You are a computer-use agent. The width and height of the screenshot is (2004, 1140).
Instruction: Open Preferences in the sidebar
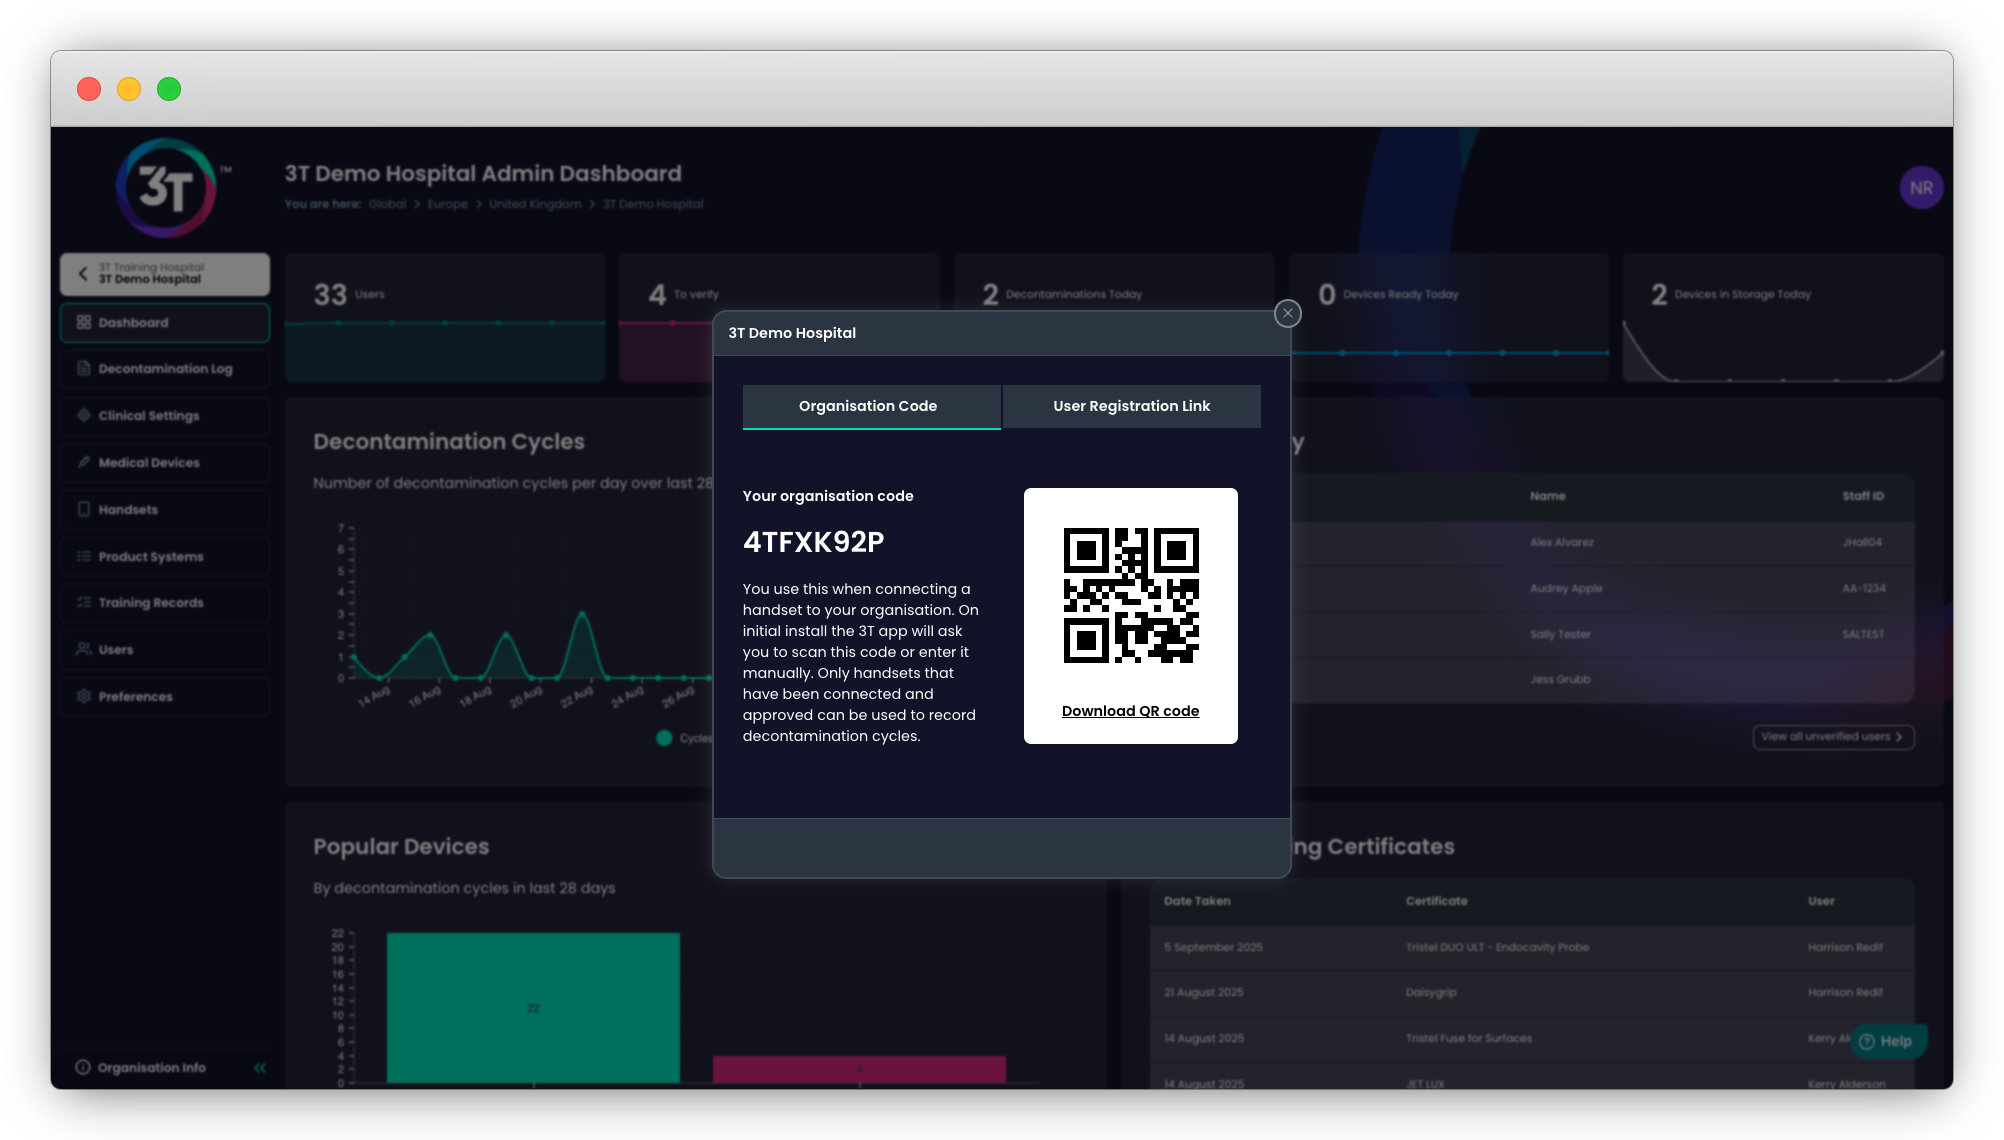[165, 697]
